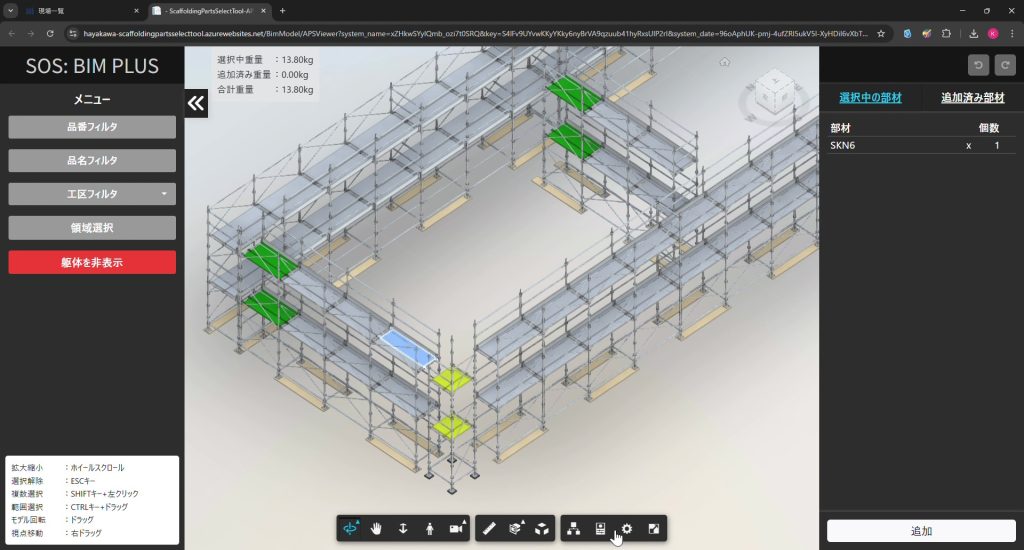
Task: Choose the Zoom (dolly) tool
Action: tap(403, 528)
